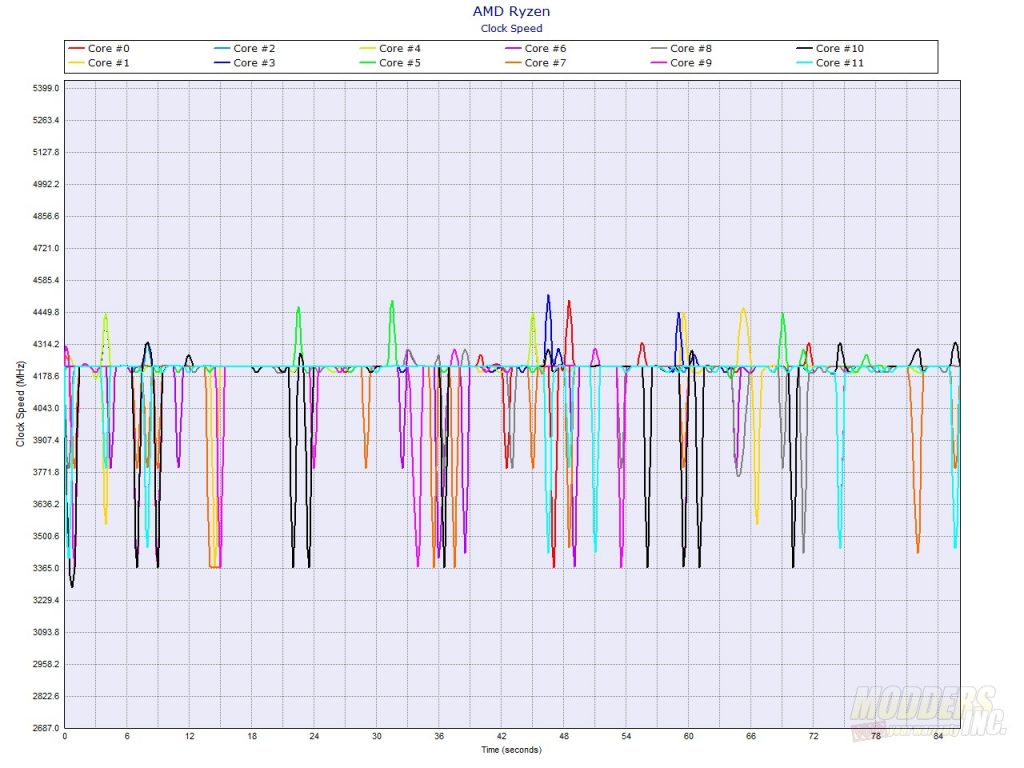Click the Core #5 peak spike near 31 seconds
The width and height of the screenshot is (1024, 768).
pos(392,300)
